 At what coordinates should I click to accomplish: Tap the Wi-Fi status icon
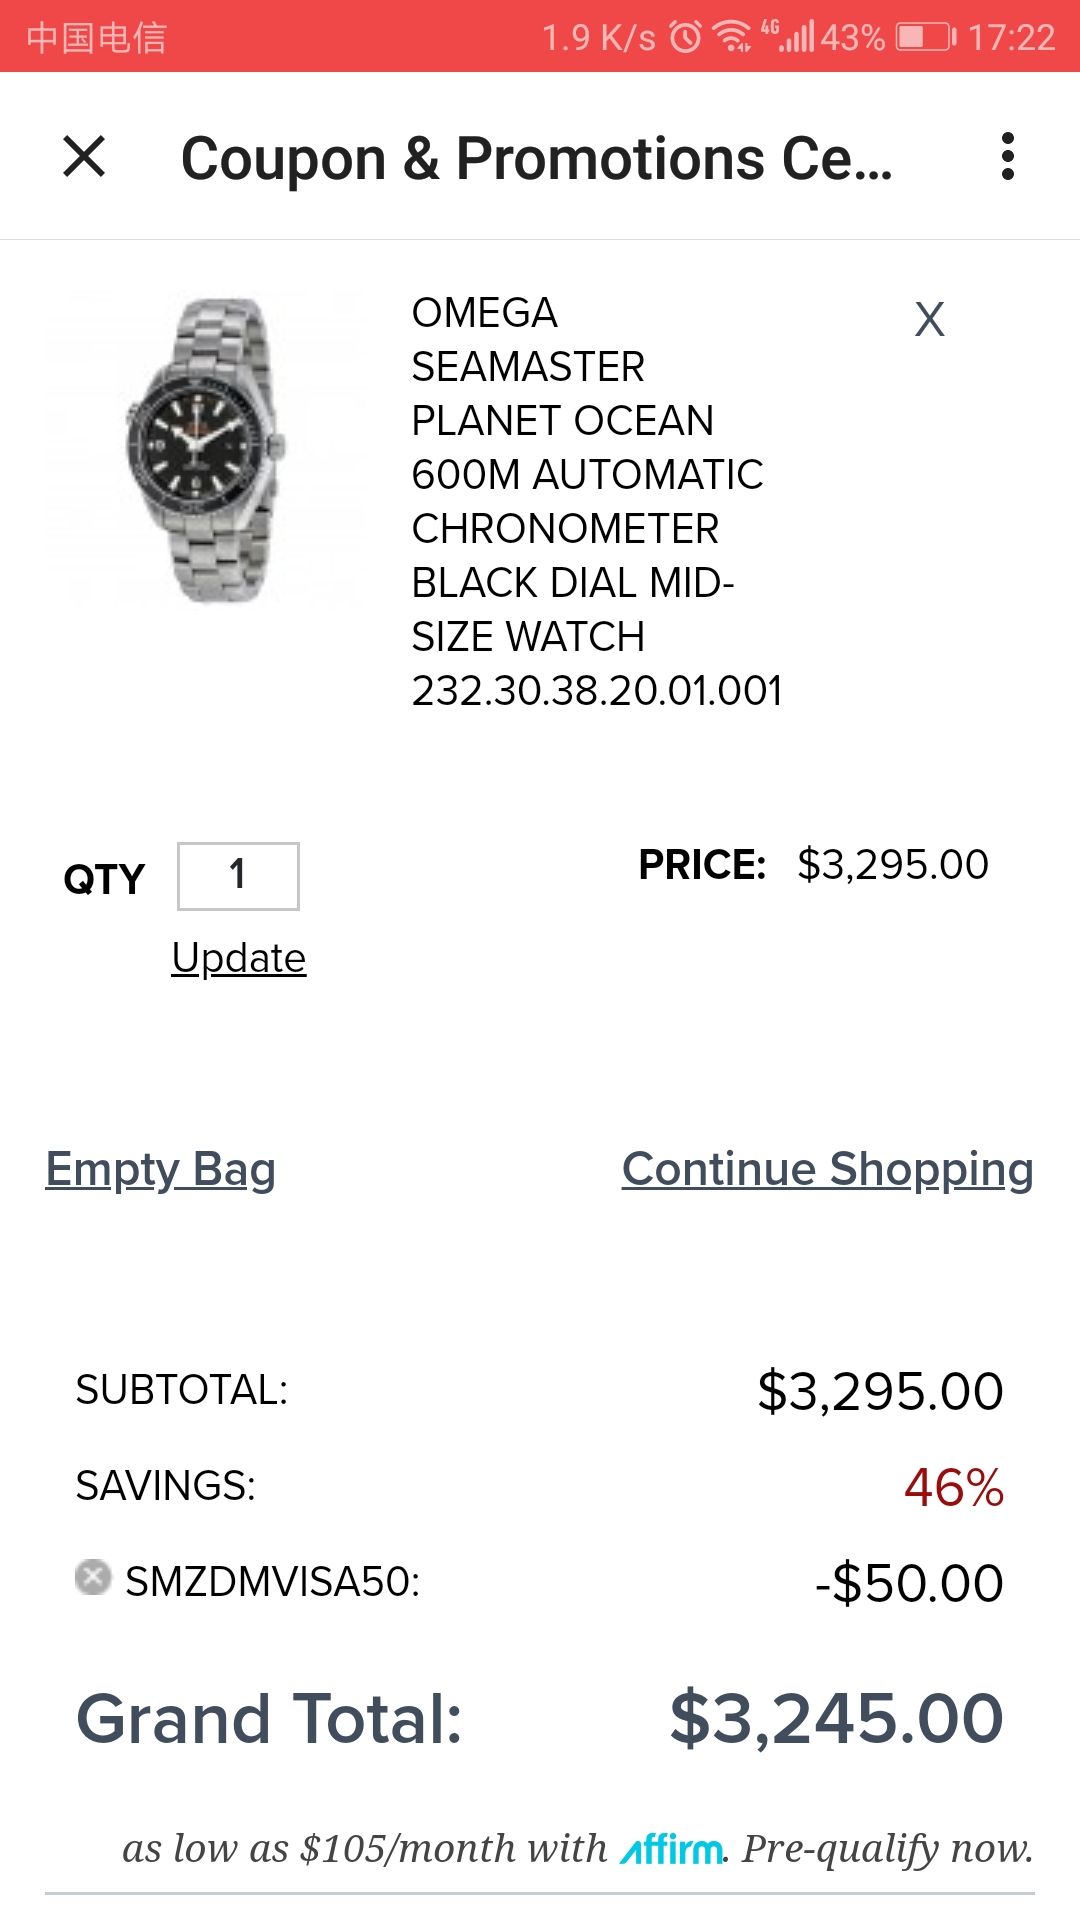tap(732, 37)
